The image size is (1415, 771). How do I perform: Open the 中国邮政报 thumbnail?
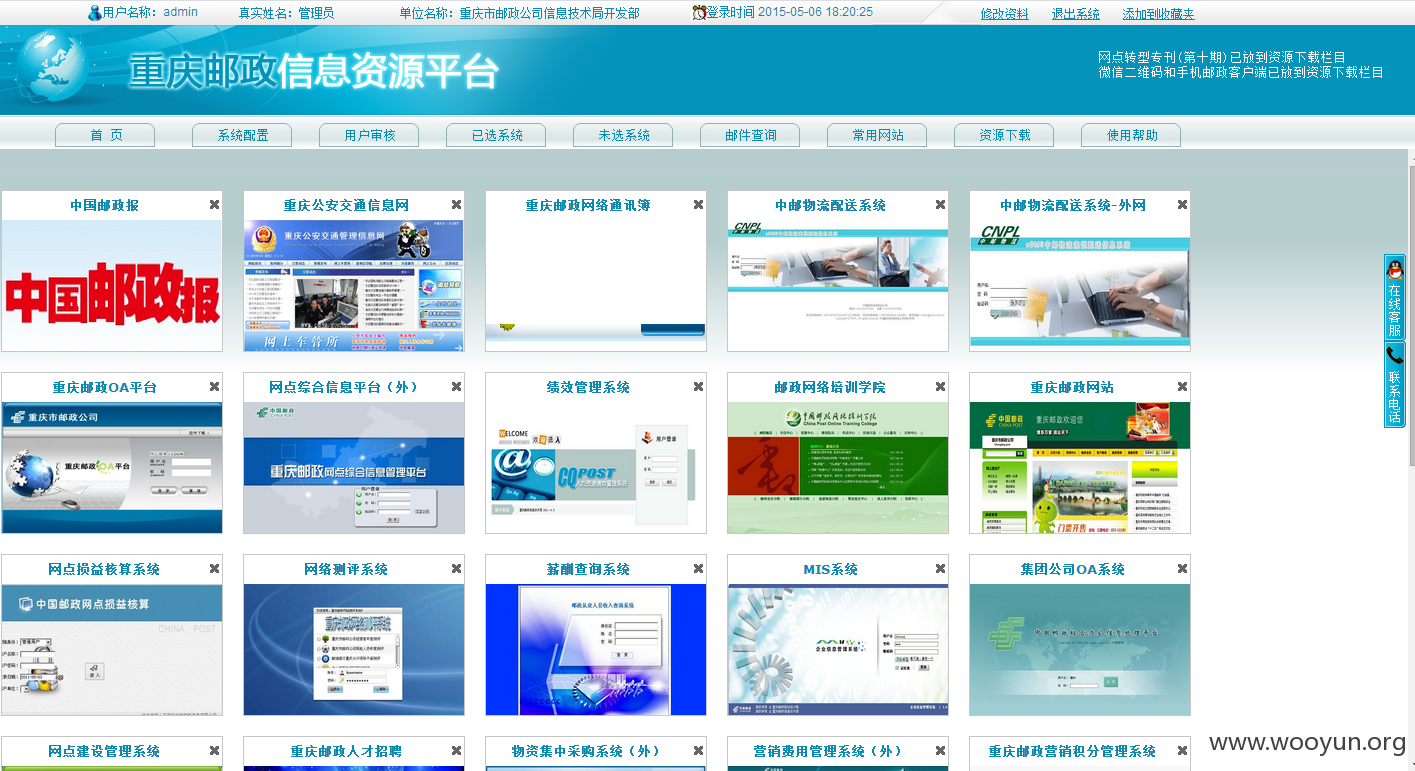[x=112, y=285]
